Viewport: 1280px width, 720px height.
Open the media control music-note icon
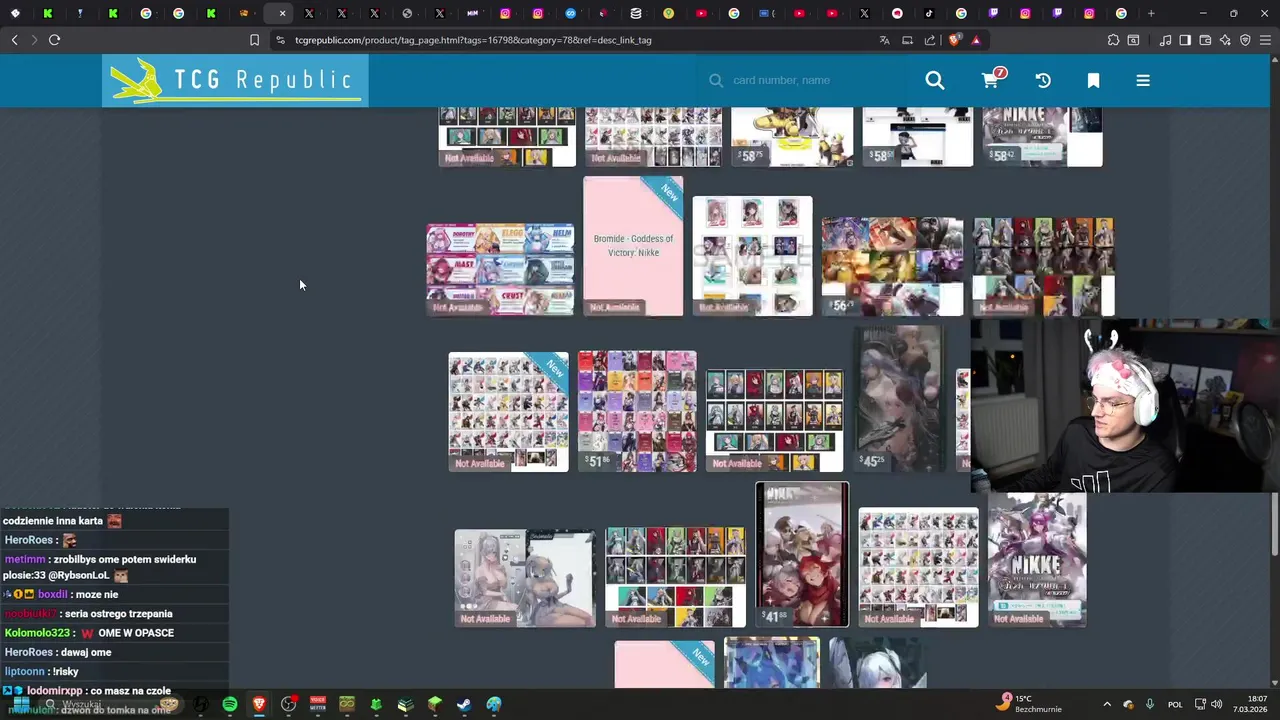click(x=1165, y=40)
